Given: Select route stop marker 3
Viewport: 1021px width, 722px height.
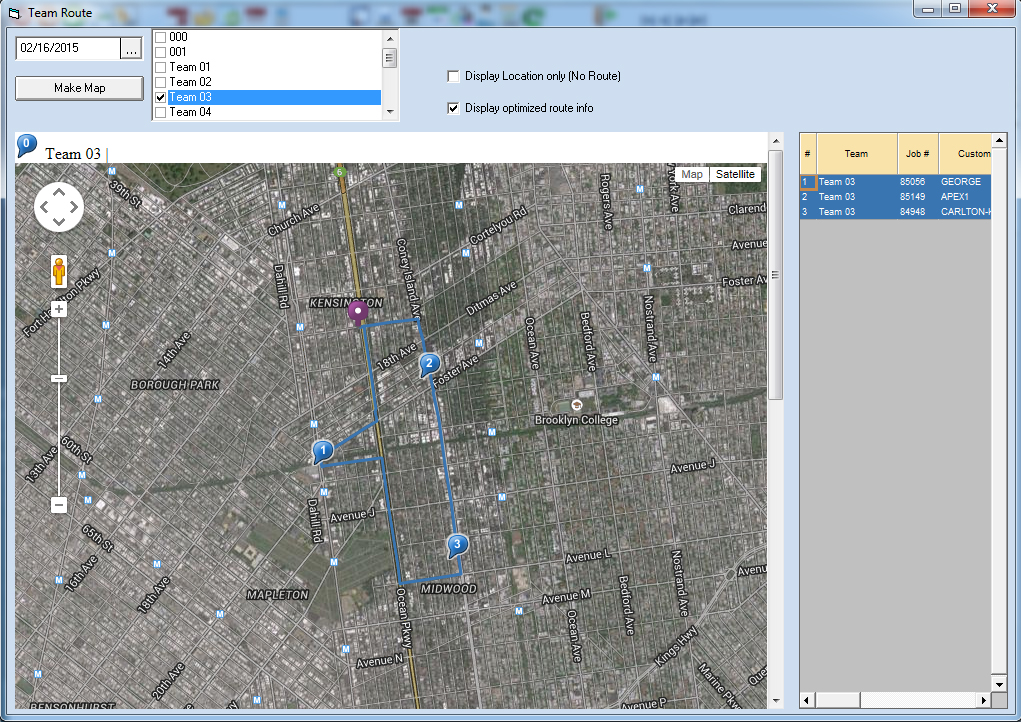Looking at the screenshot, I should pos(457,546).
